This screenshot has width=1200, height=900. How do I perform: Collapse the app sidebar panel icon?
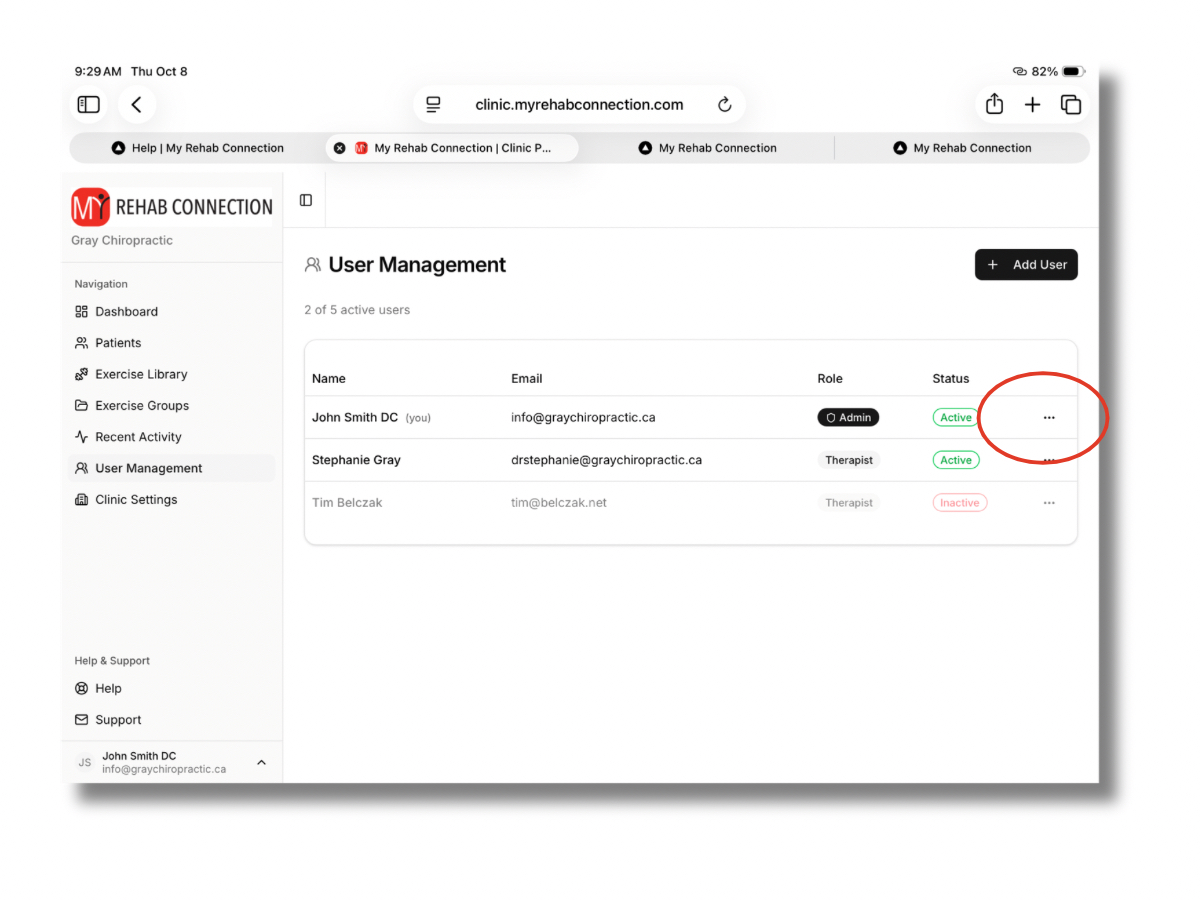pyautogui.click(x=306, y=200)
